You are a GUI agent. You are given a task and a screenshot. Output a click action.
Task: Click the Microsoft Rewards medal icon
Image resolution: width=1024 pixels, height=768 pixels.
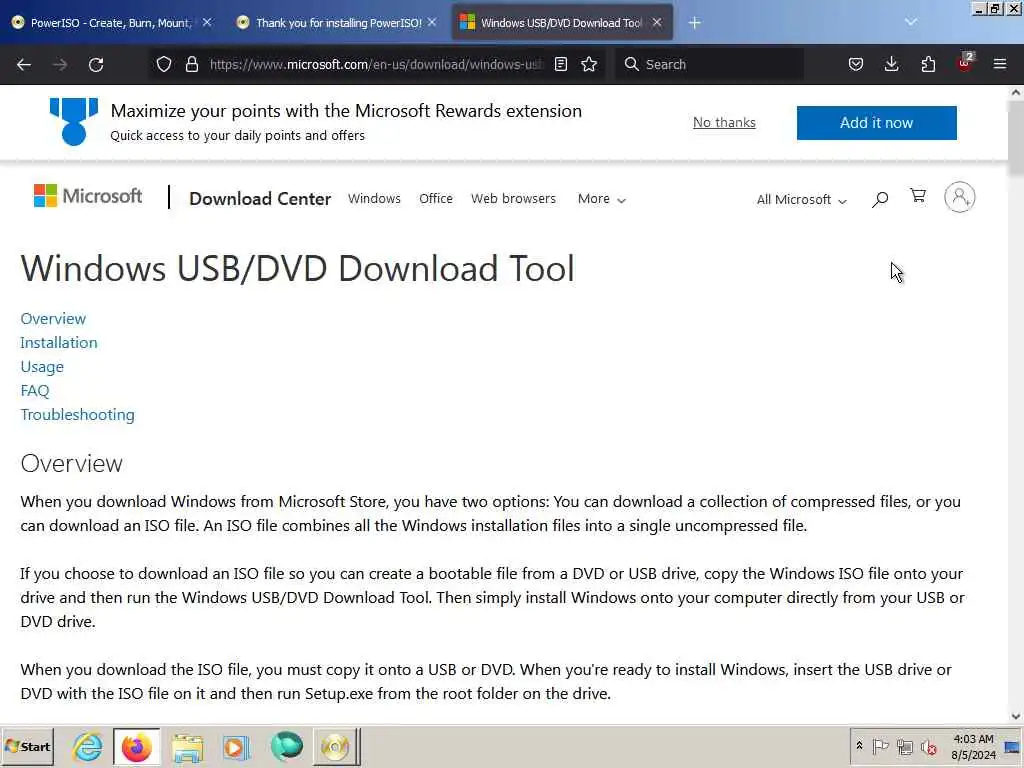point(74,121)
